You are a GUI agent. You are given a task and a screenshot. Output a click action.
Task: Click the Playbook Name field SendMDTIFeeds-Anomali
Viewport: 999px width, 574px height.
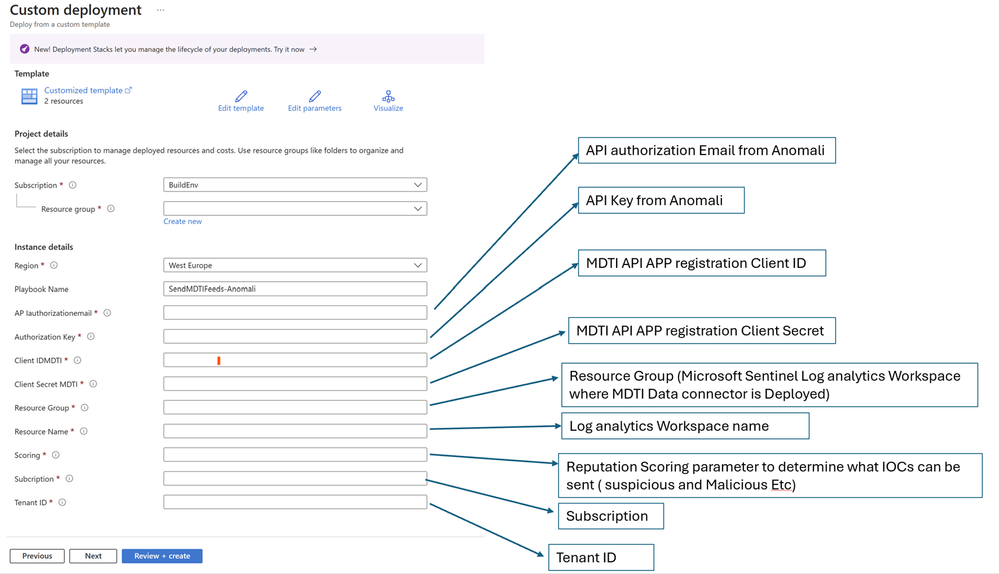295,289
